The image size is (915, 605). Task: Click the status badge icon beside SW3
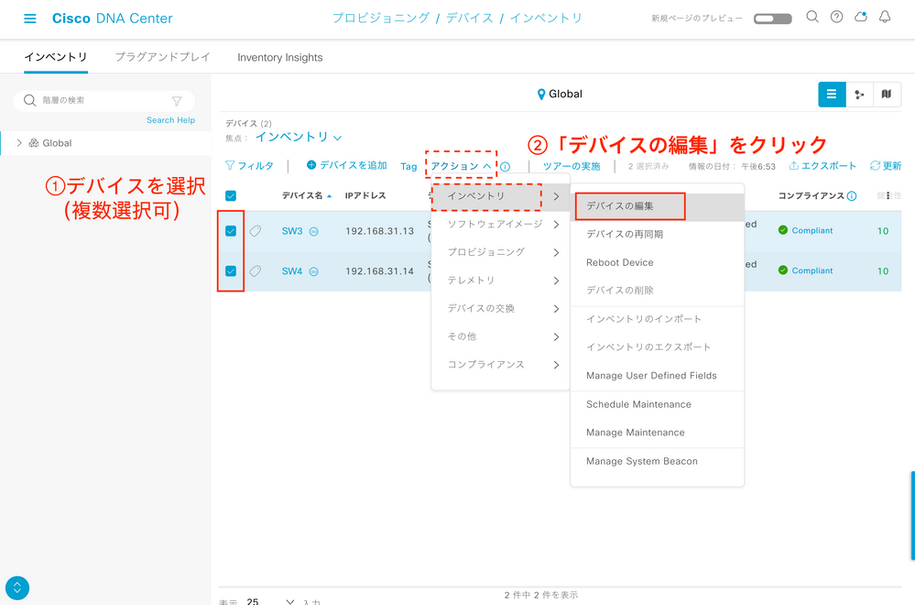pos(313,232)
